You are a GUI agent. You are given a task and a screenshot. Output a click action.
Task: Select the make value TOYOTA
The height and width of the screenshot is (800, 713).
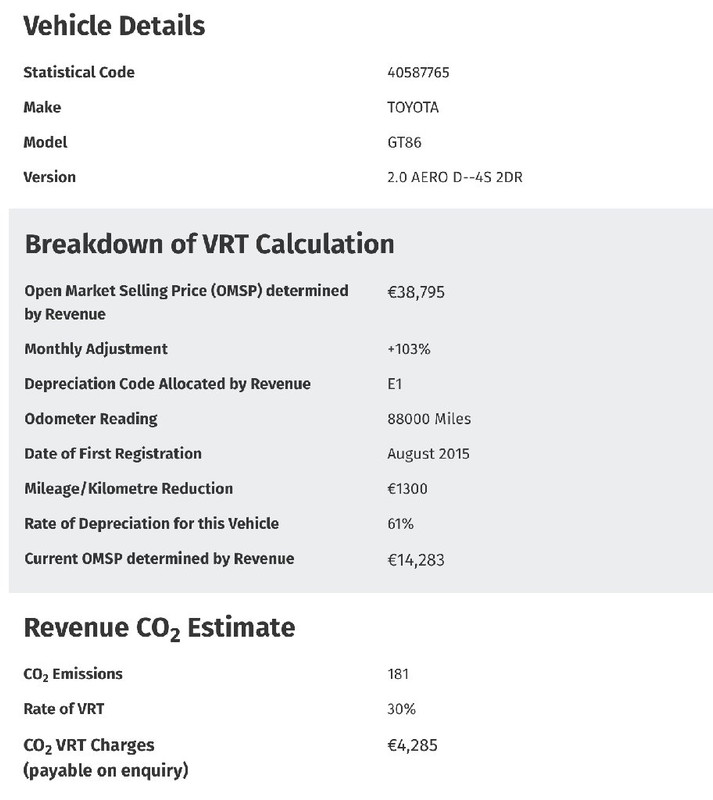pos(413,107)
